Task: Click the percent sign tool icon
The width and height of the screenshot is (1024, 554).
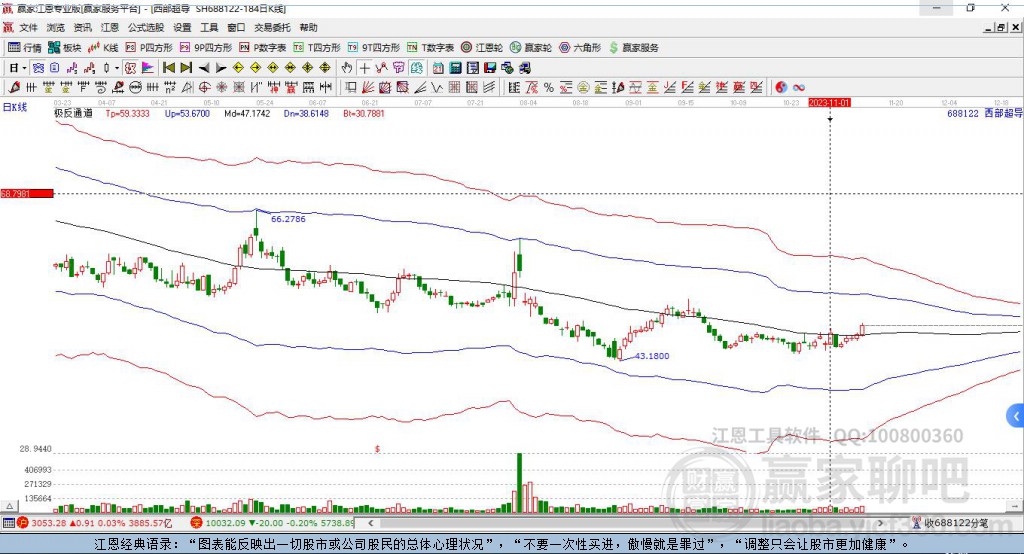Action: click(549, 88)
